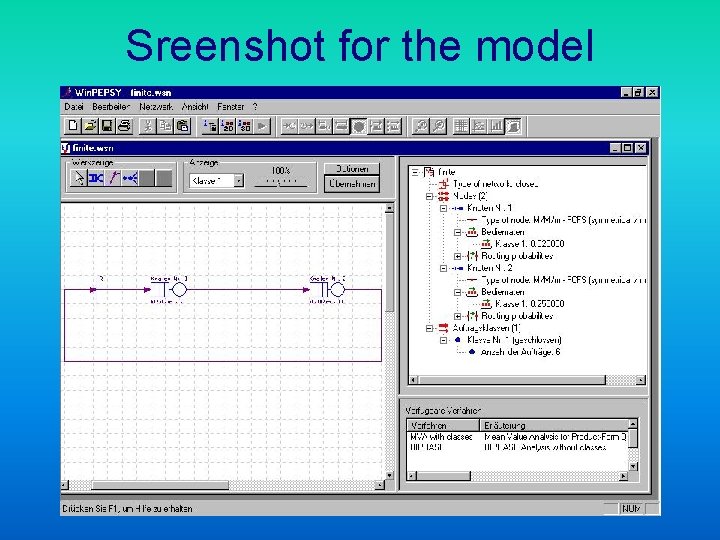The height and width of the screenshot is (540, 720).
Task: Select the purple connection line tool
Action: (113, 178)
